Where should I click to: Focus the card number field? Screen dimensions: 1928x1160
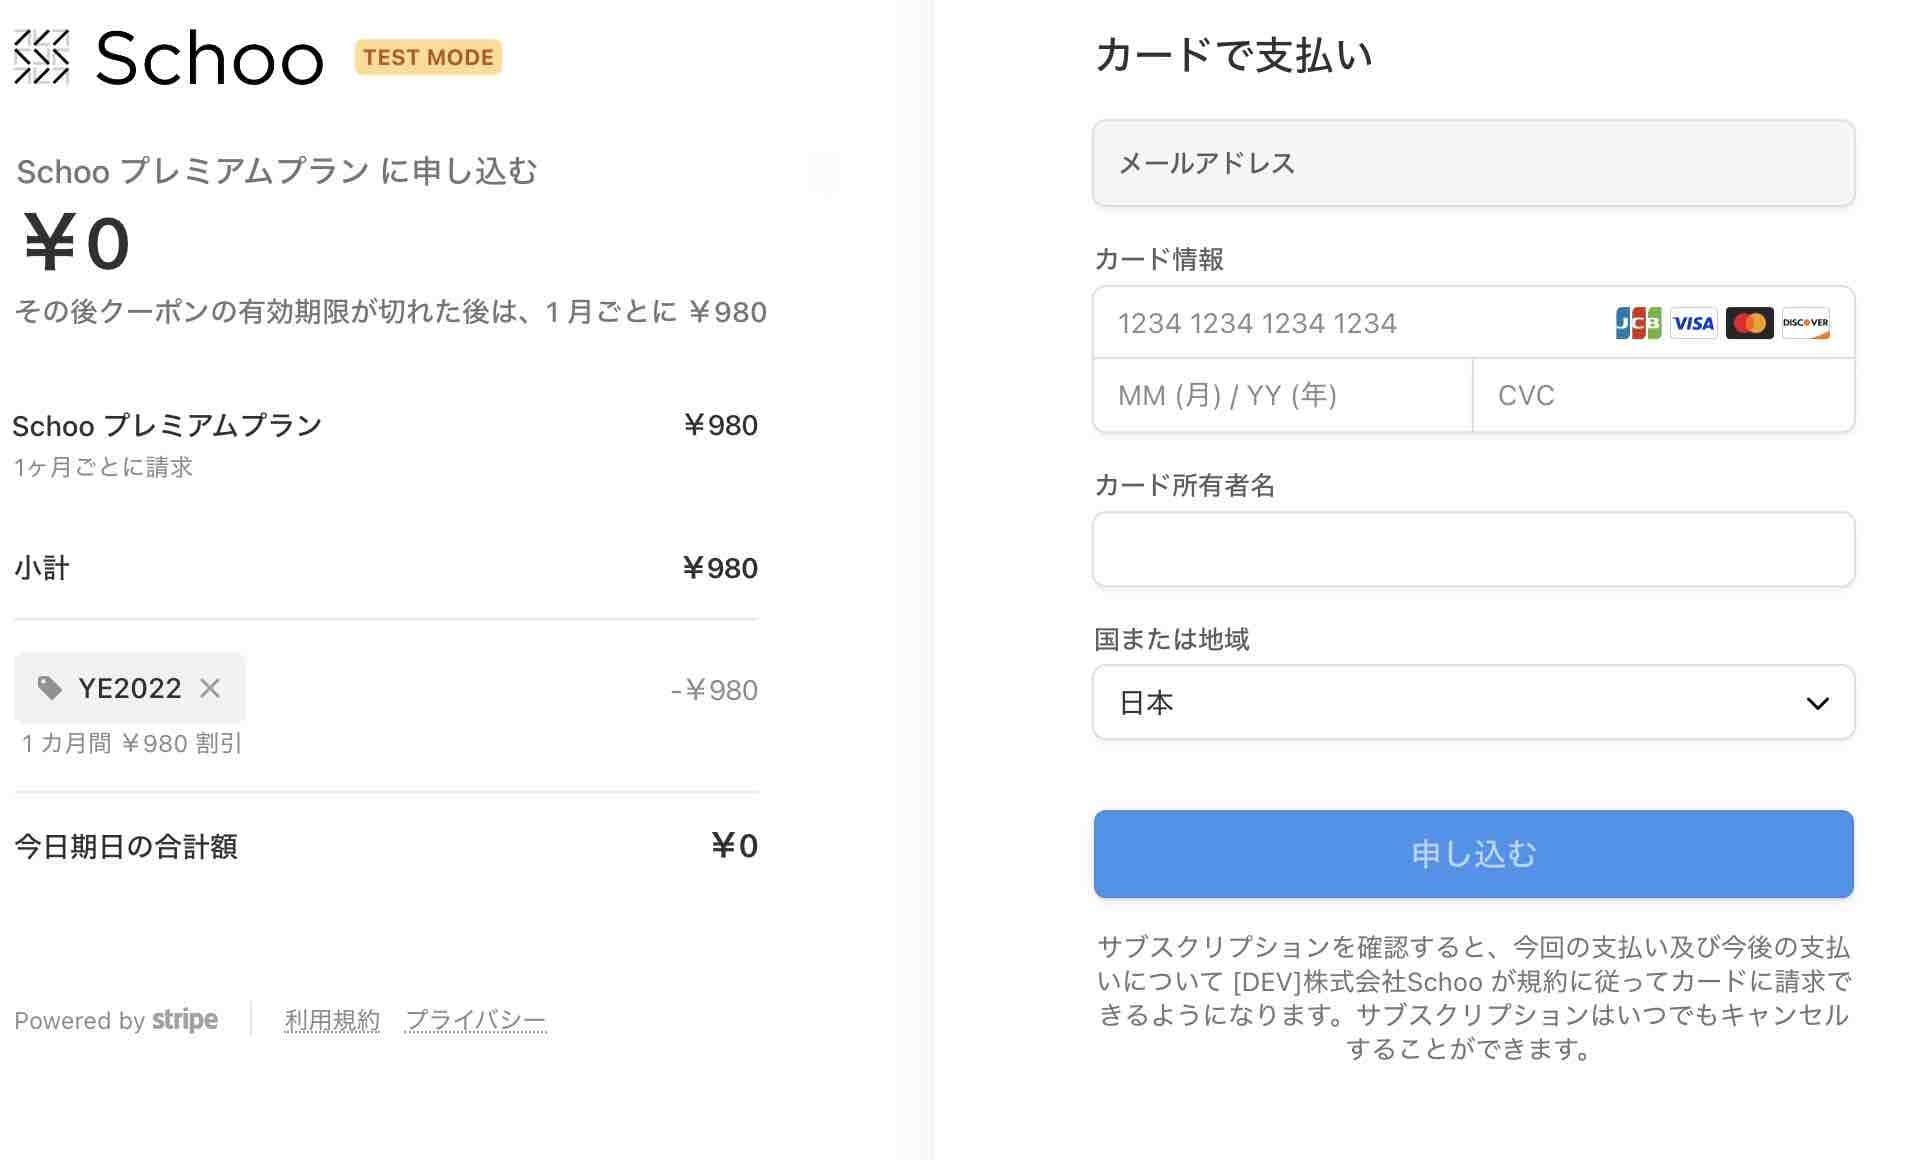click(x=1473, y=323)
